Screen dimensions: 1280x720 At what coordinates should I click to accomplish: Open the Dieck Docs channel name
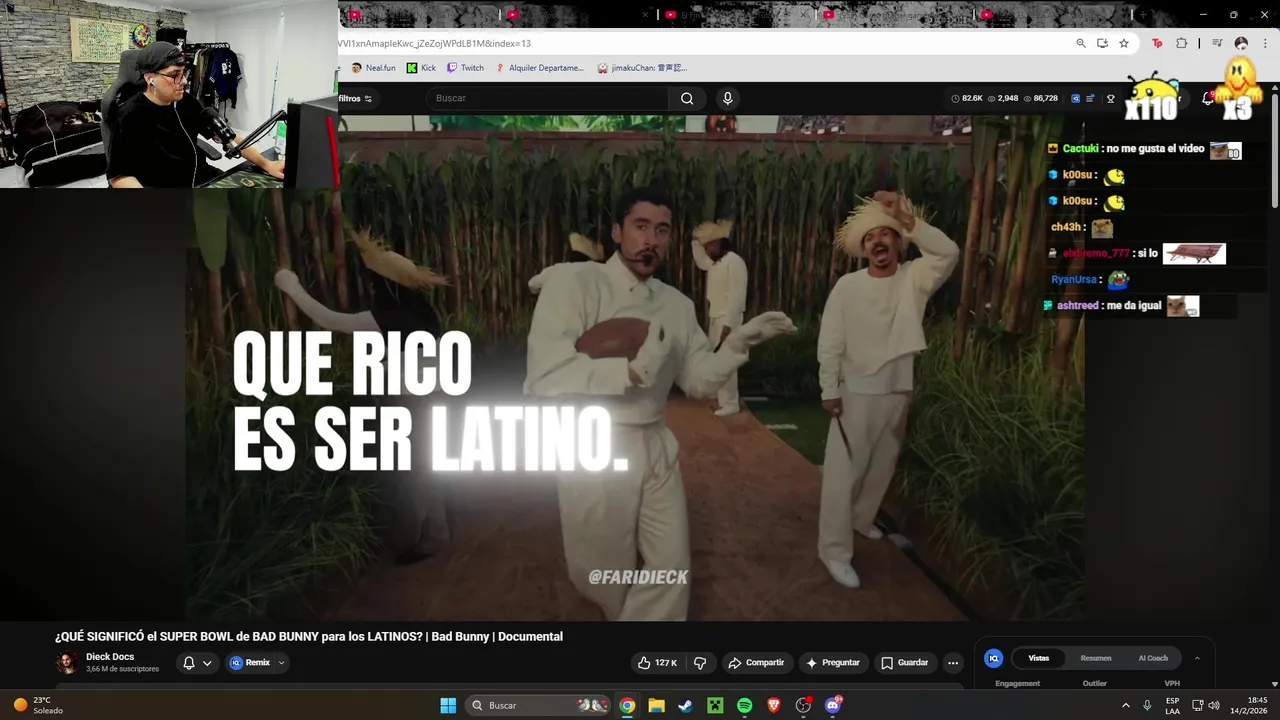[x=110, y=657]
